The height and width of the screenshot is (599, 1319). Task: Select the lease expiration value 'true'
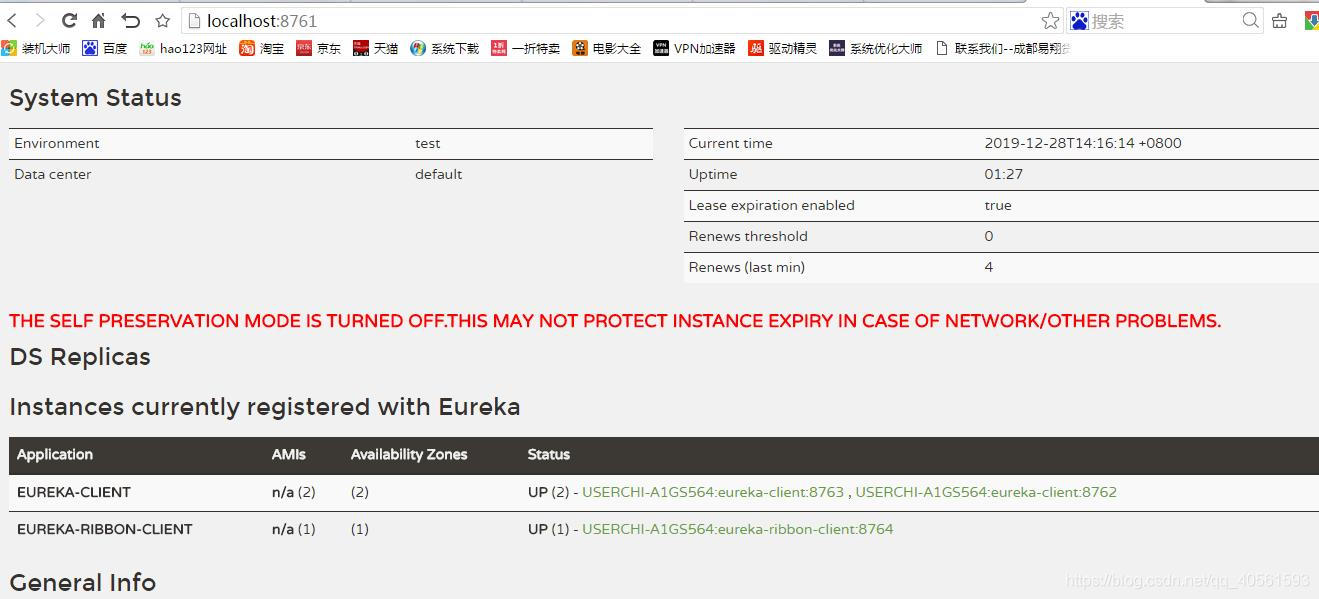(998, 205)
